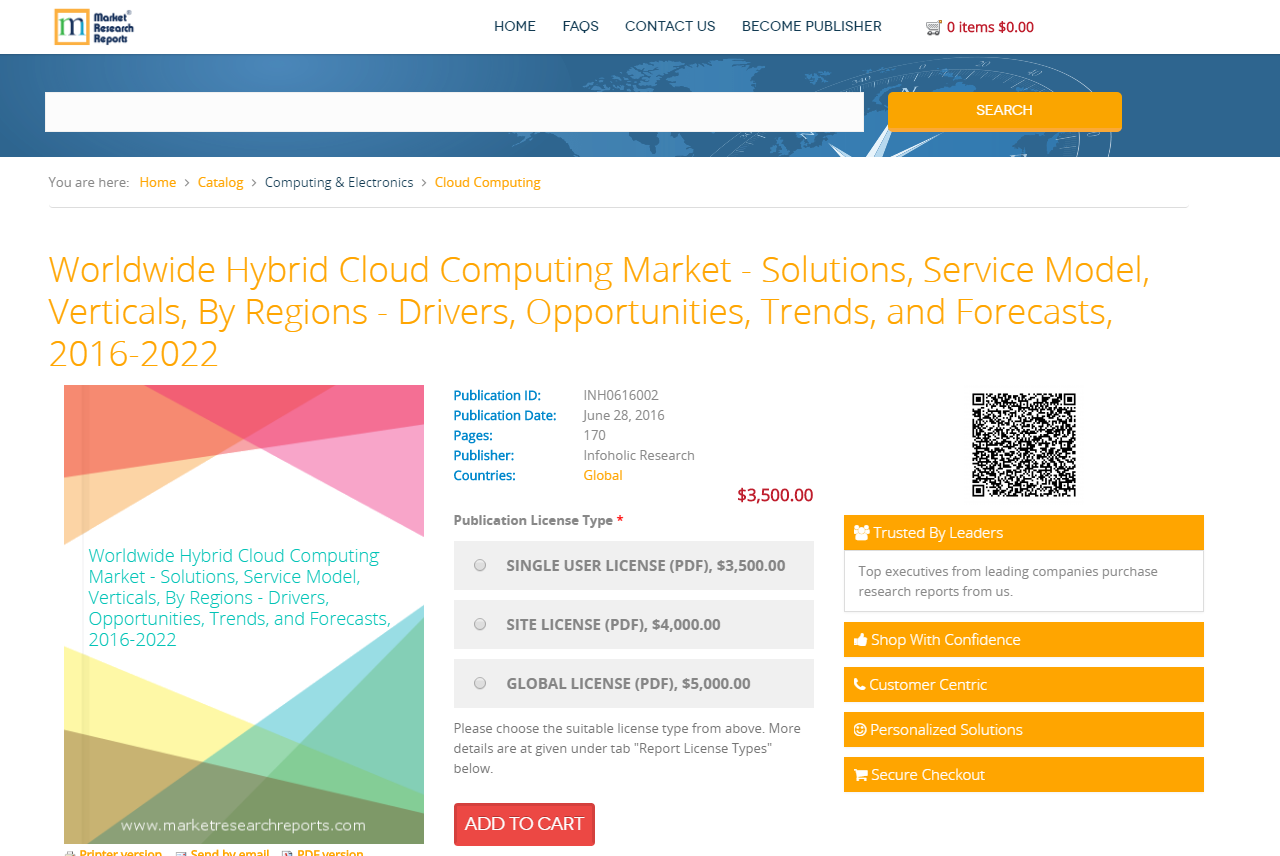Click ADD TO CART button
1280x856 pixels.
[x=524, y=824]
